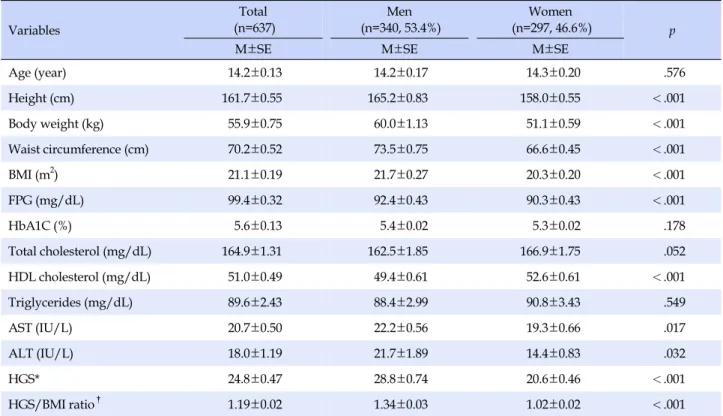
Task: Select Men FPG value '92.4±0.43'
Action: pos(401,200)
